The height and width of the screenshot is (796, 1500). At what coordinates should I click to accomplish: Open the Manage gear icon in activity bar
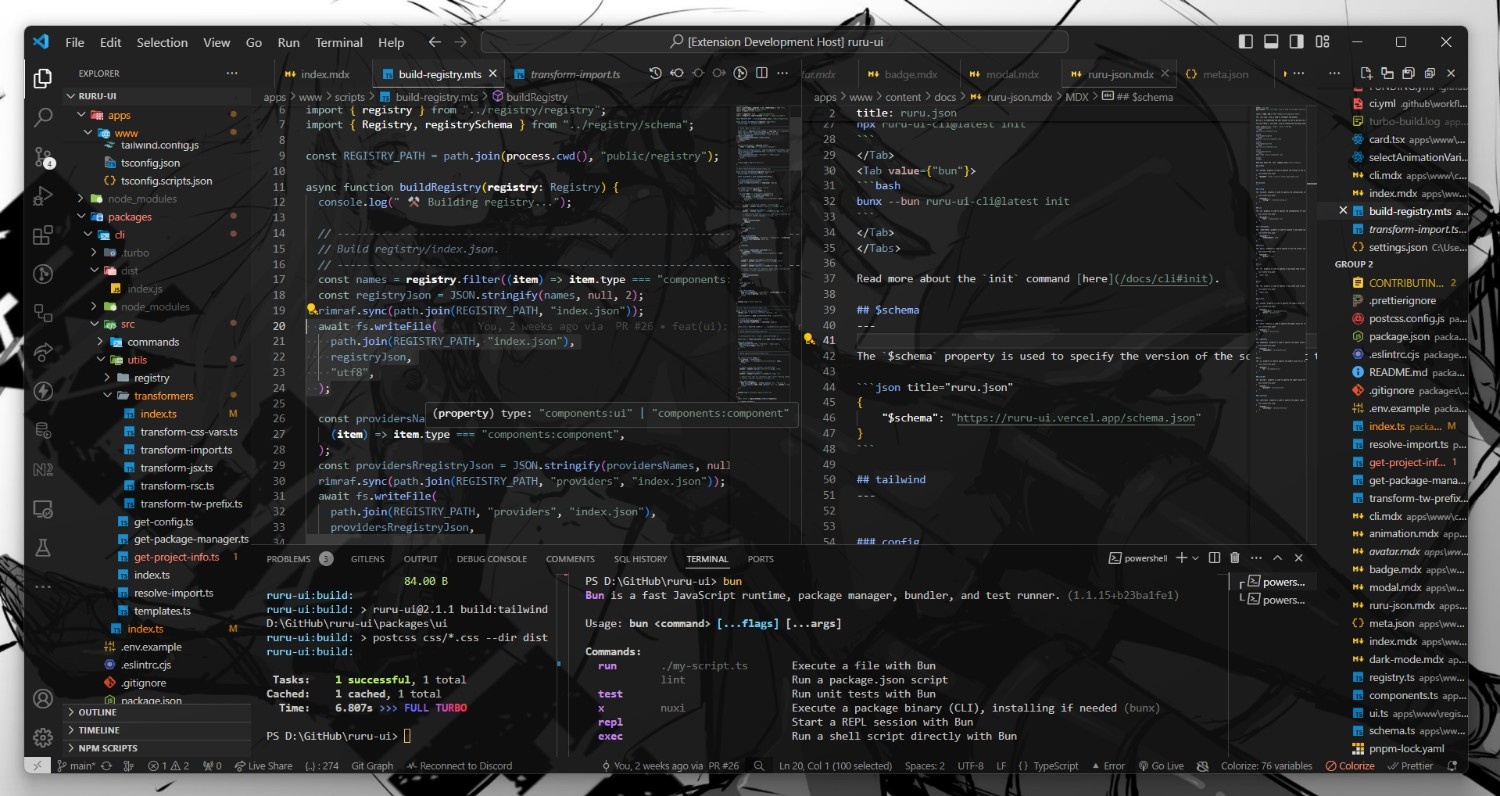(x=43, y=738)
